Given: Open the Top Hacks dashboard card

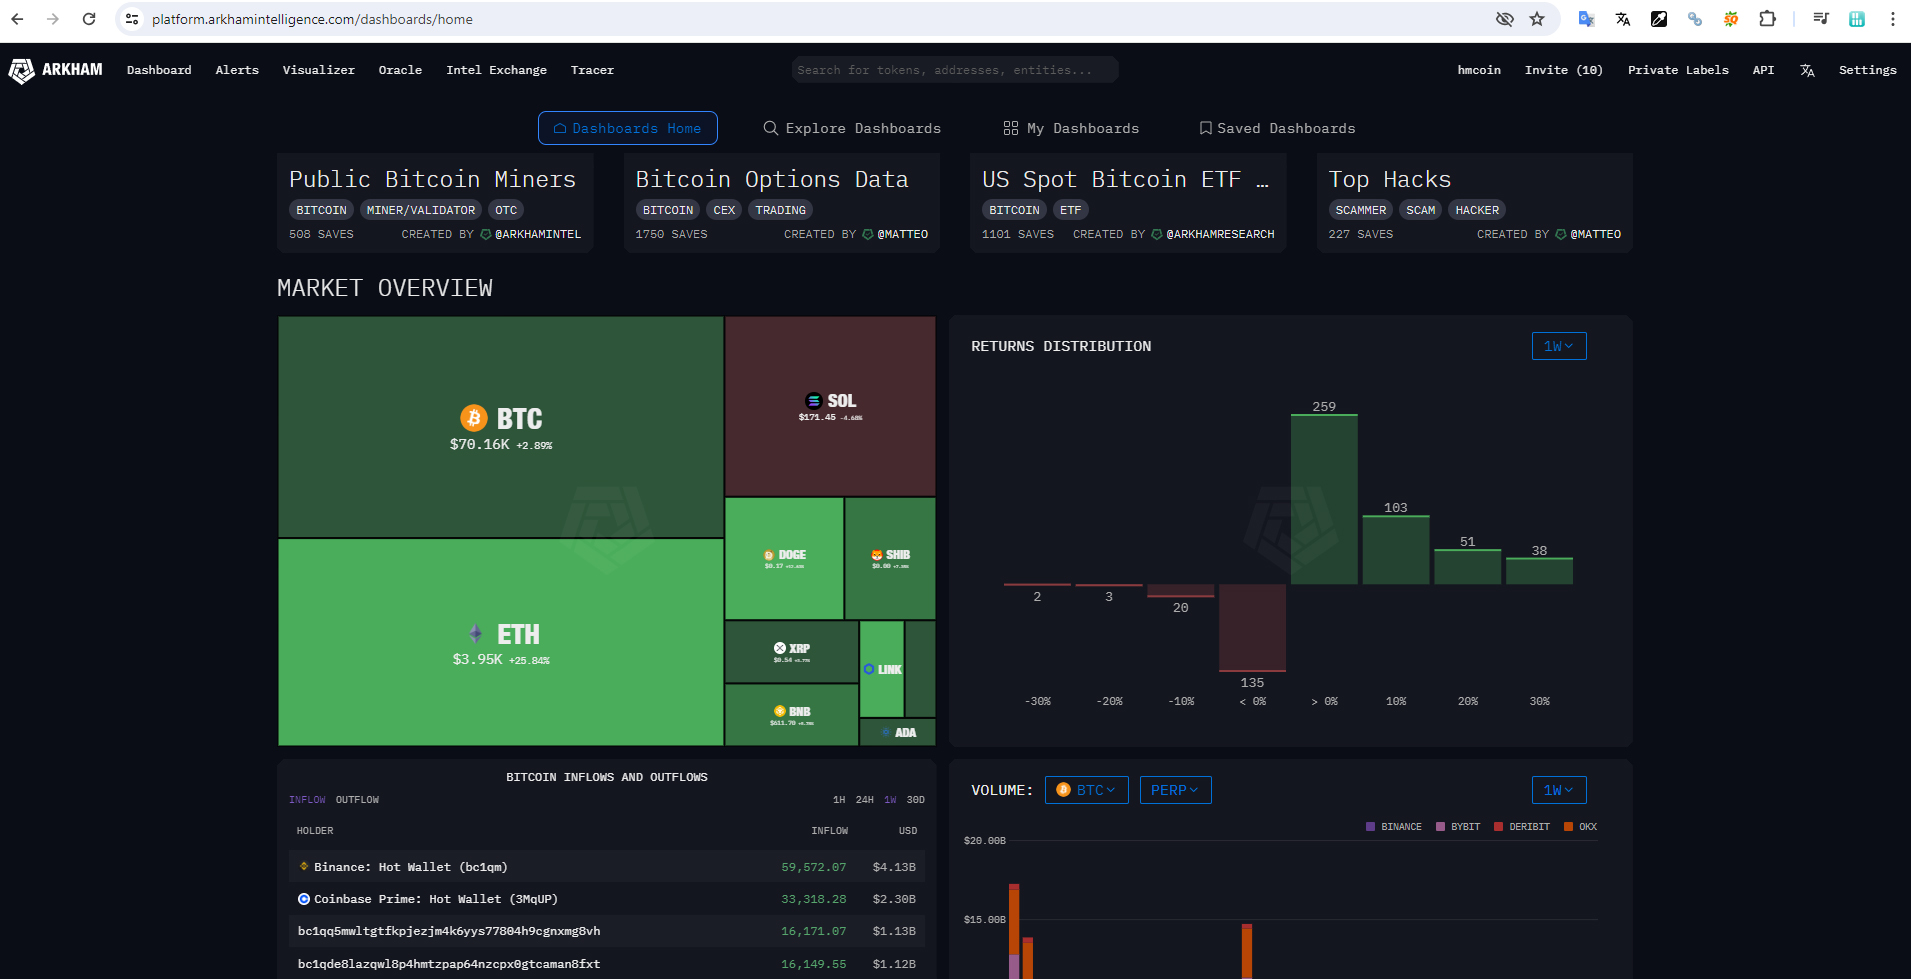Looking at the screenshot, I should tap(1474, 203).
